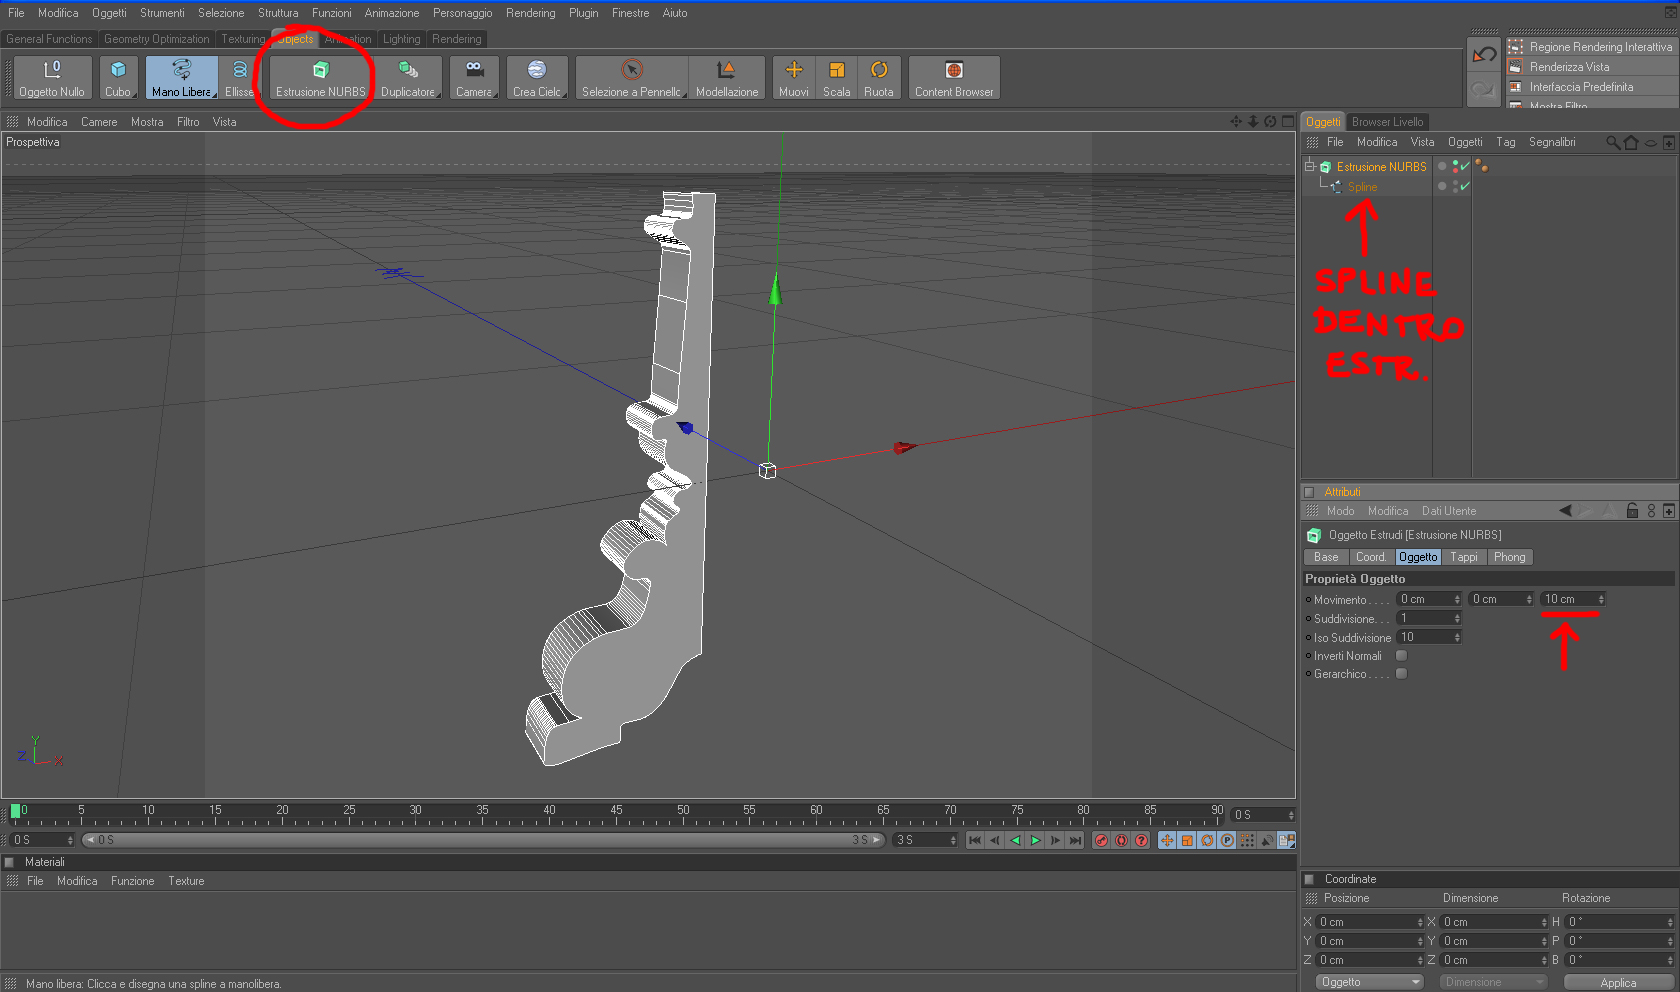Play the animation forward
Viewport: 1680px width, 992px height.
click(1035, 840)
